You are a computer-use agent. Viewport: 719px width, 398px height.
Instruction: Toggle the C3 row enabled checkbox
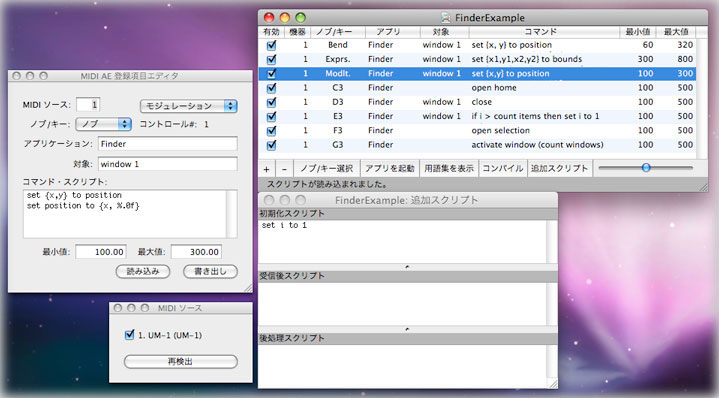[x=271, y=88]
